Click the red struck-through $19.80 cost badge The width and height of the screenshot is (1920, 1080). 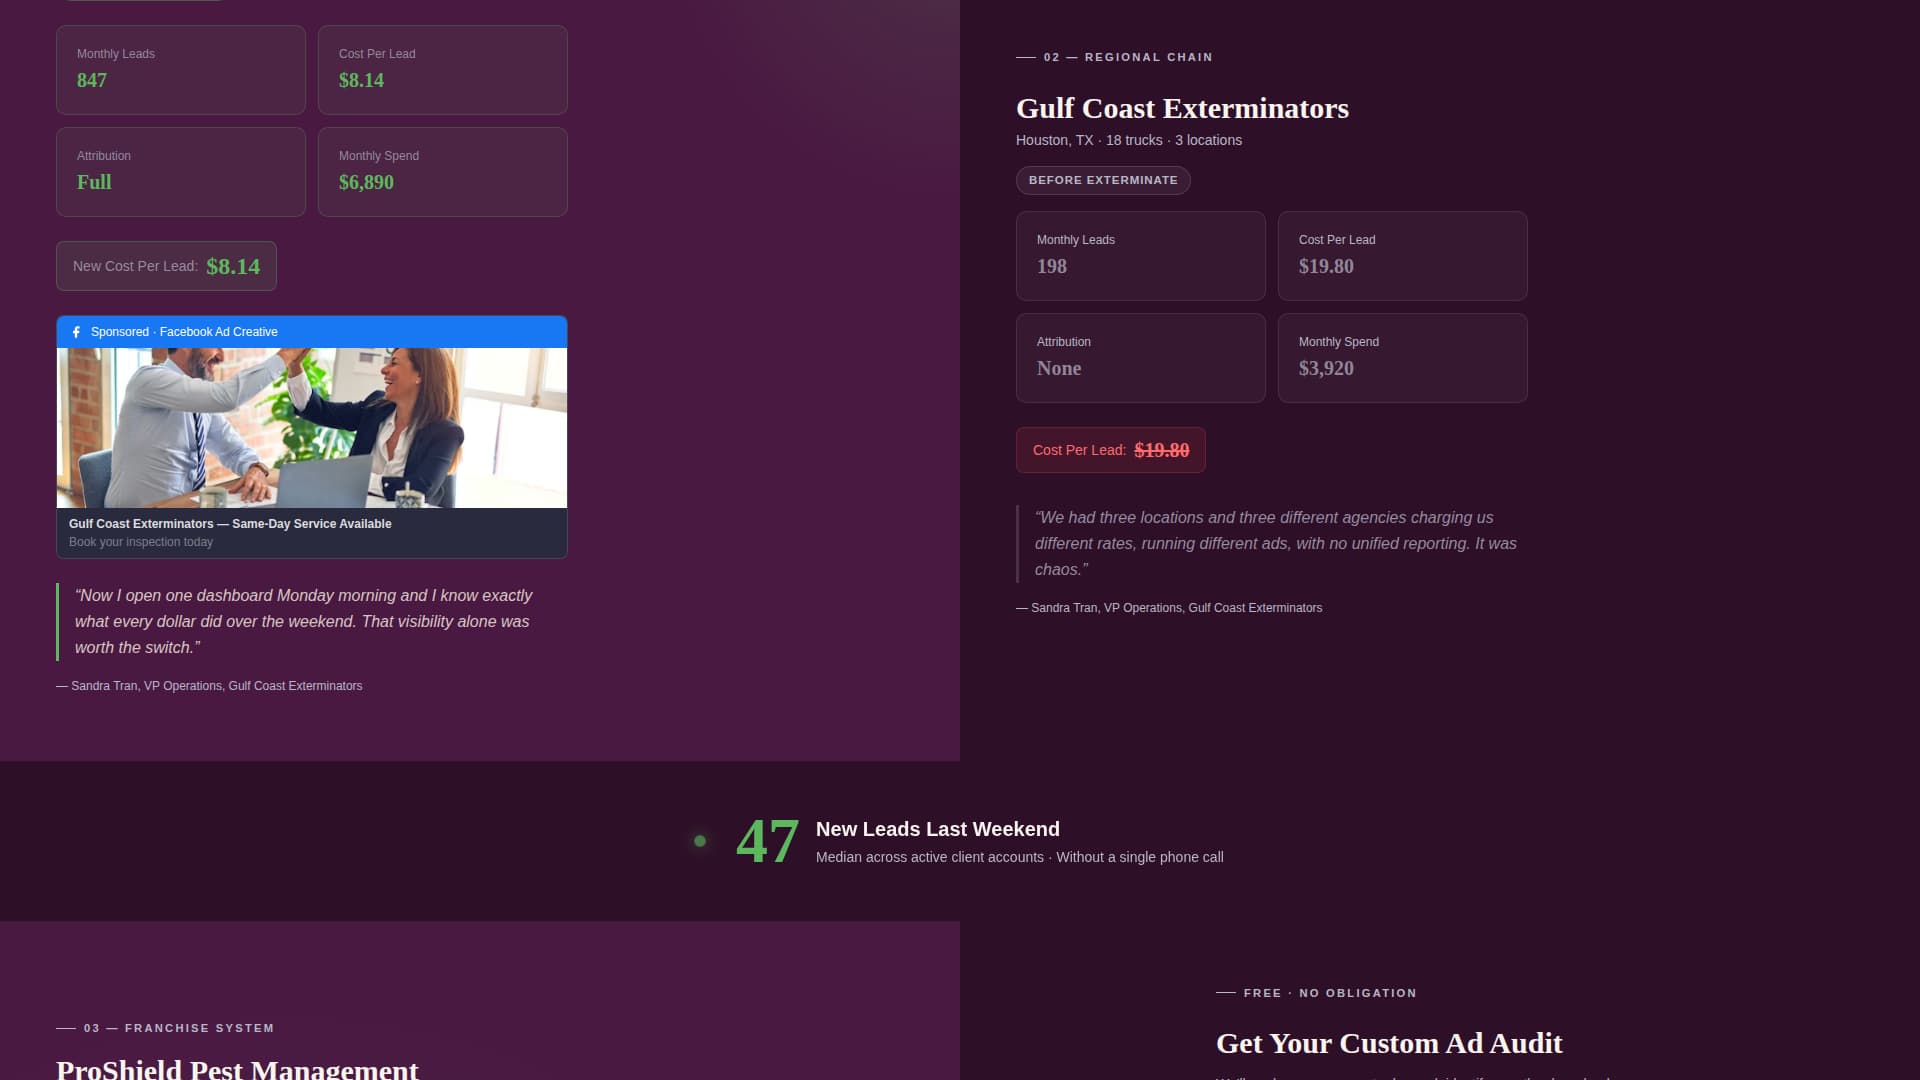pyautogui.click(x=1111, y=450)
